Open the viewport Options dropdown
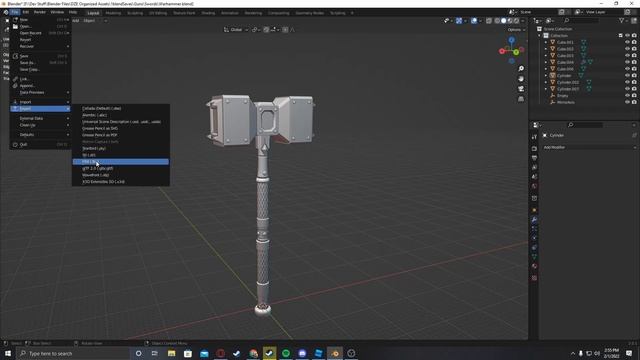 [516, 30]
